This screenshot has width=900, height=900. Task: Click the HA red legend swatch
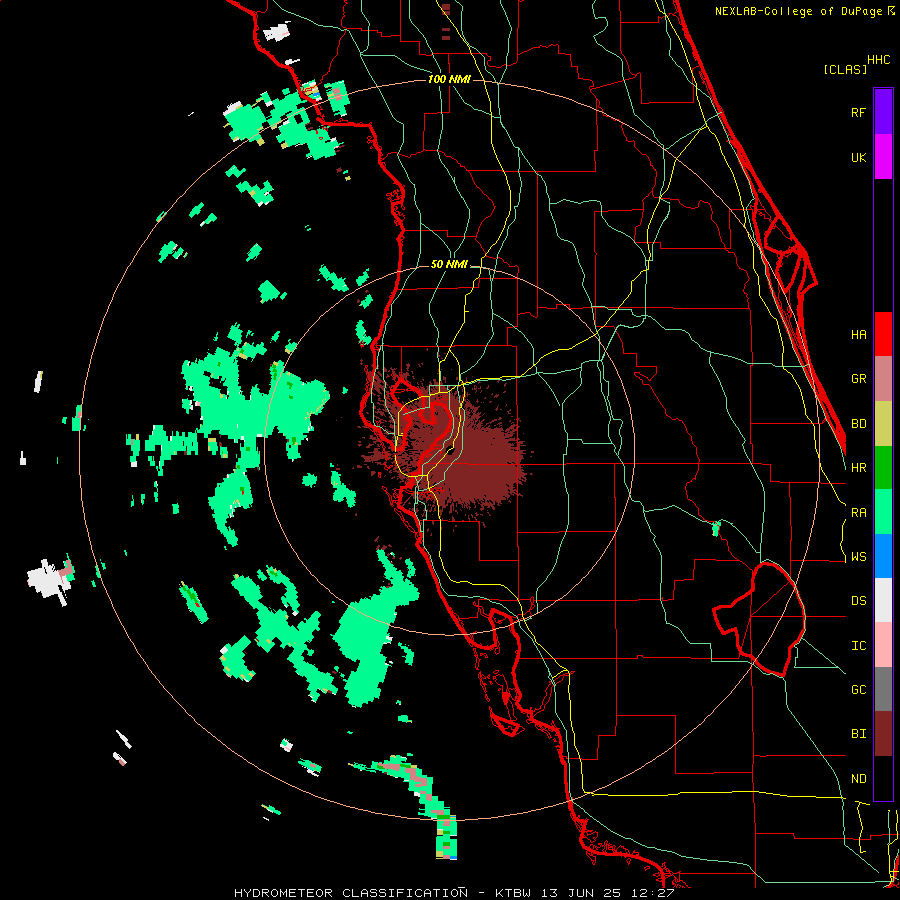(x=883, y=334)
